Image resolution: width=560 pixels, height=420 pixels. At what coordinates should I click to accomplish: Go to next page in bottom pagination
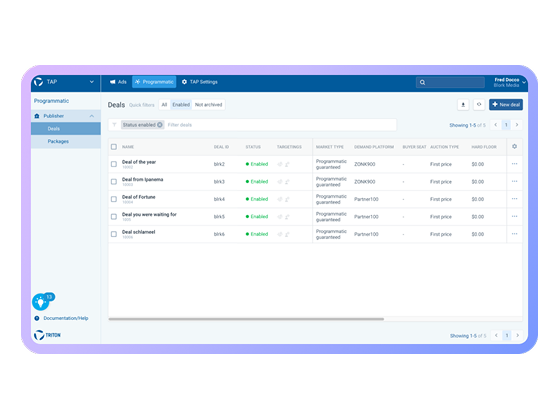517,335
